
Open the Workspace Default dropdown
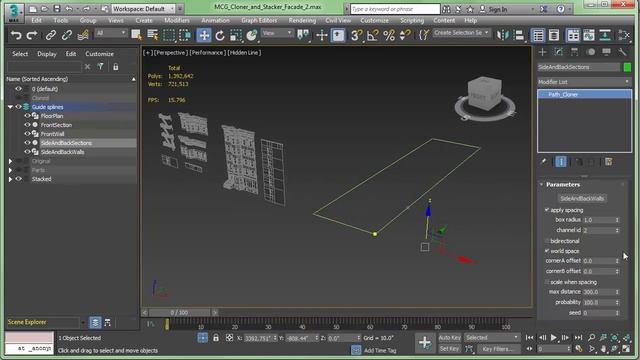click(143, 9)
